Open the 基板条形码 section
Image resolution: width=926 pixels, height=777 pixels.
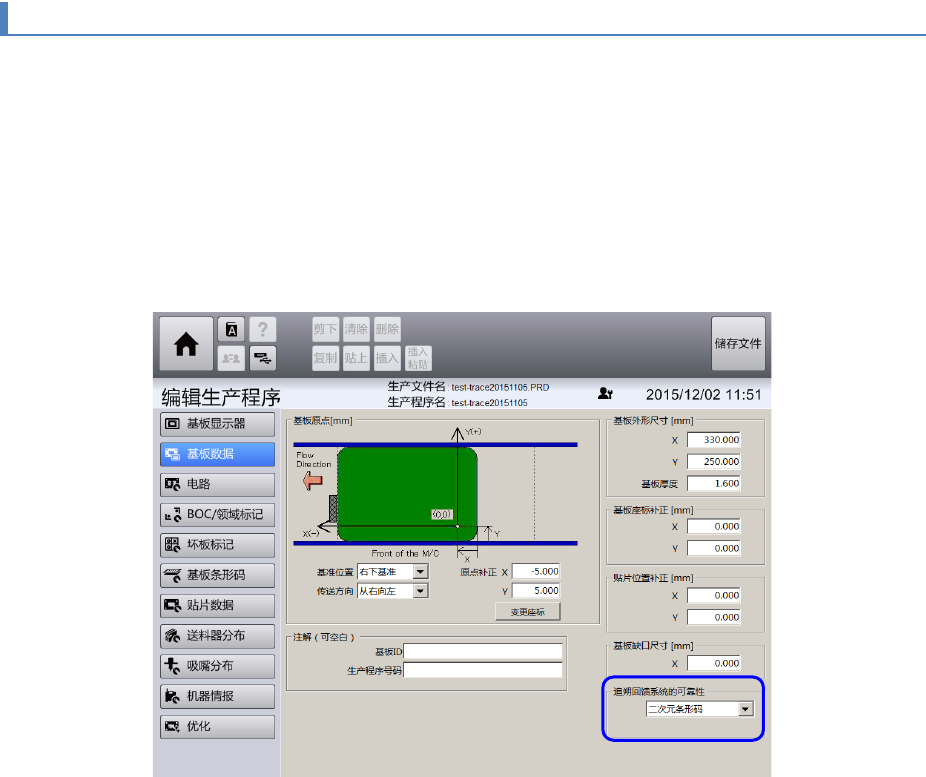217,575
